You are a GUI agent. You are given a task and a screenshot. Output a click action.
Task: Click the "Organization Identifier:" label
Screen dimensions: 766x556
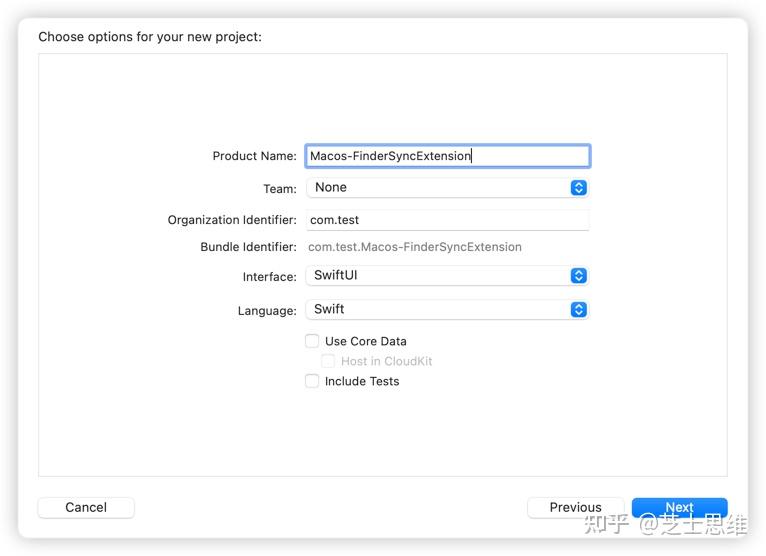pyautogui.click(x=232, y=220)
